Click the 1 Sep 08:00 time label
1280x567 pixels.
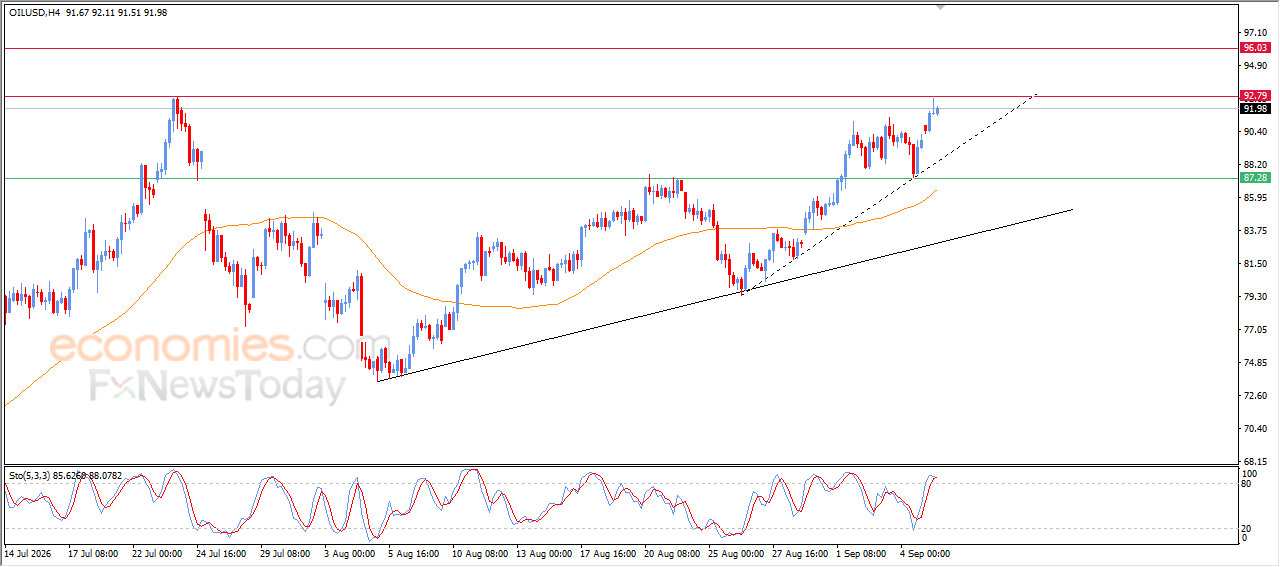(861, 553)
